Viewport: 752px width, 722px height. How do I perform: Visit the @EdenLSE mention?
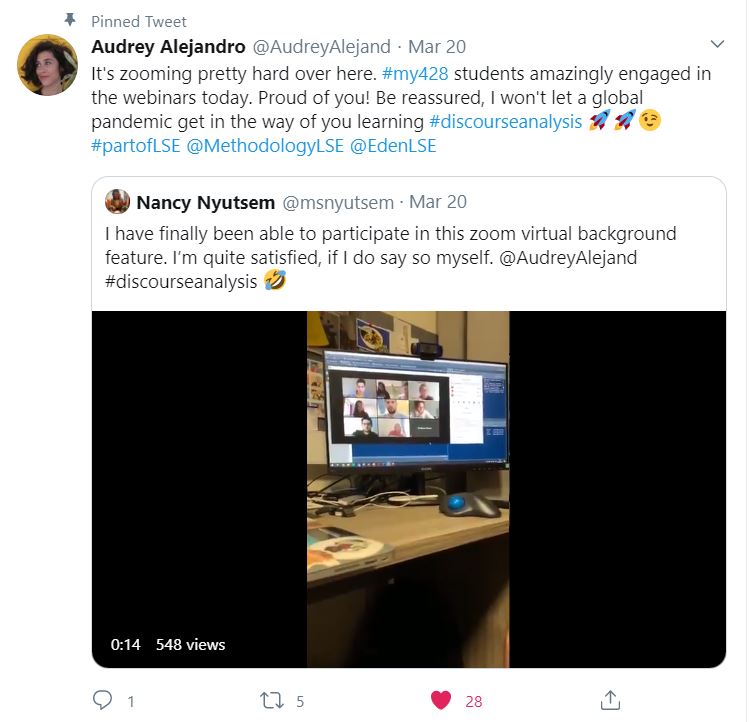[x=393, y=146]
